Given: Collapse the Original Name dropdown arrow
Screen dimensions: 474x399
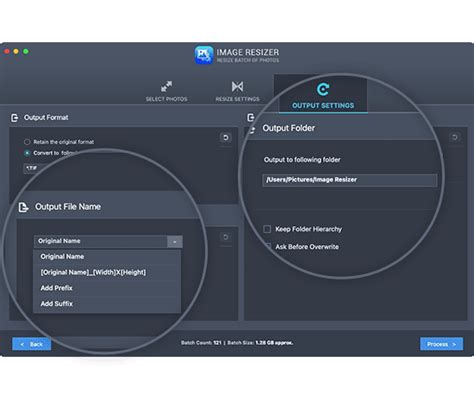Looking at the screenshot, I should coord(175,242).
